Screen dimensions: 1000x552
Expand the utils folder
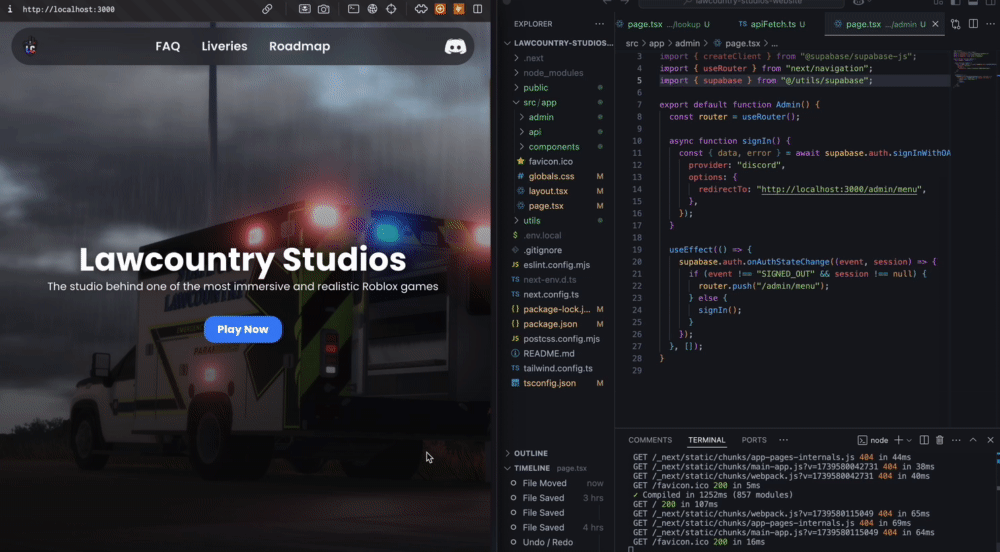(517, 221)
